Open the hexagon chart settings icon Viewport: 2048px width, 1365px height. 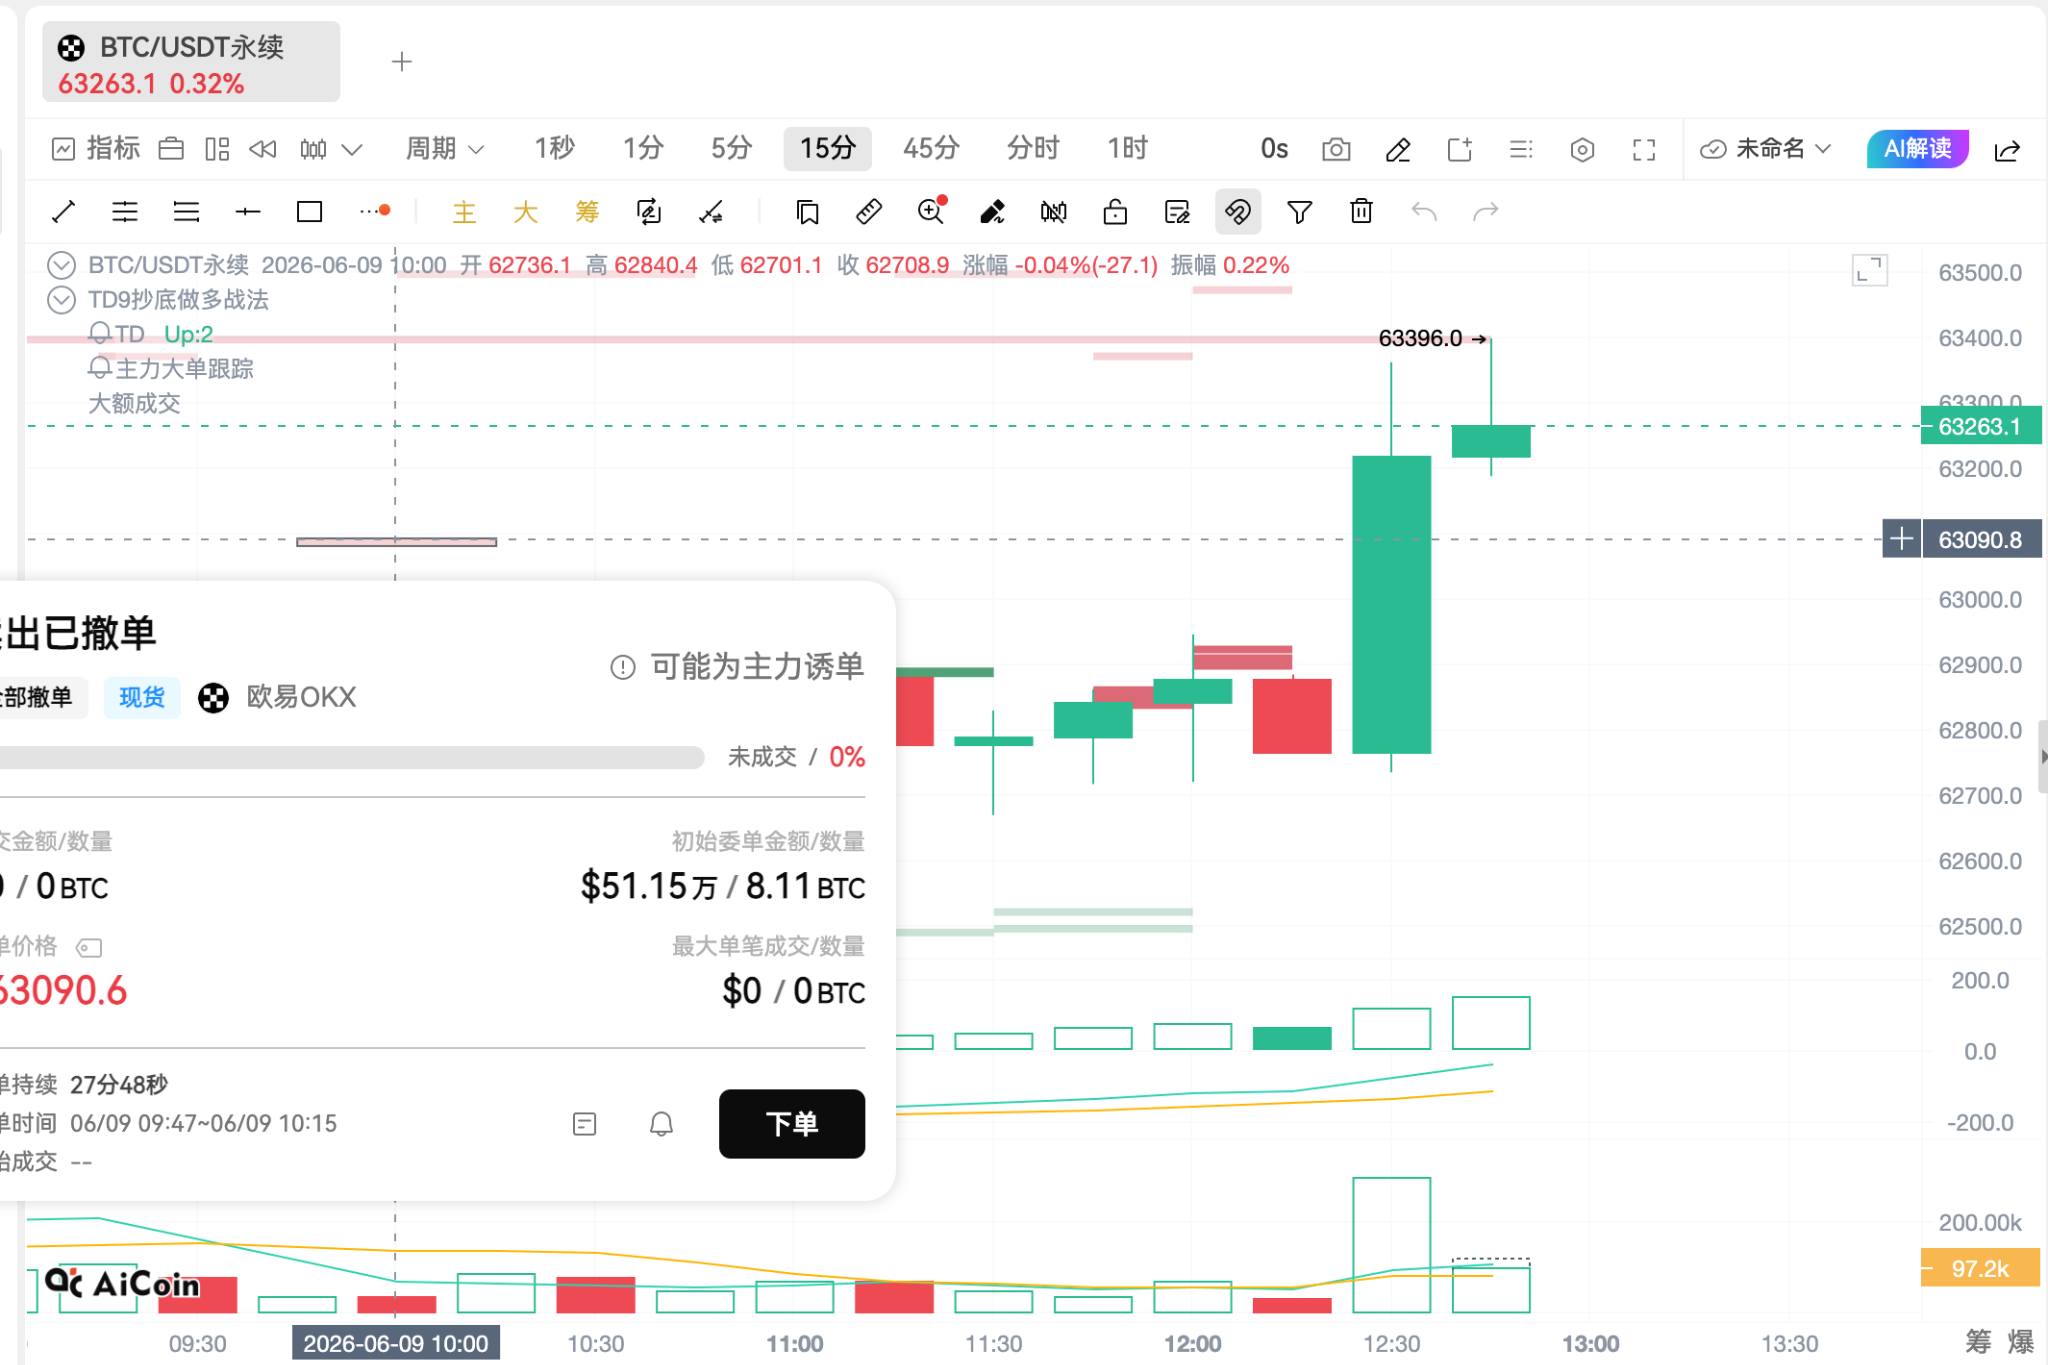[x=1582, y=150]
